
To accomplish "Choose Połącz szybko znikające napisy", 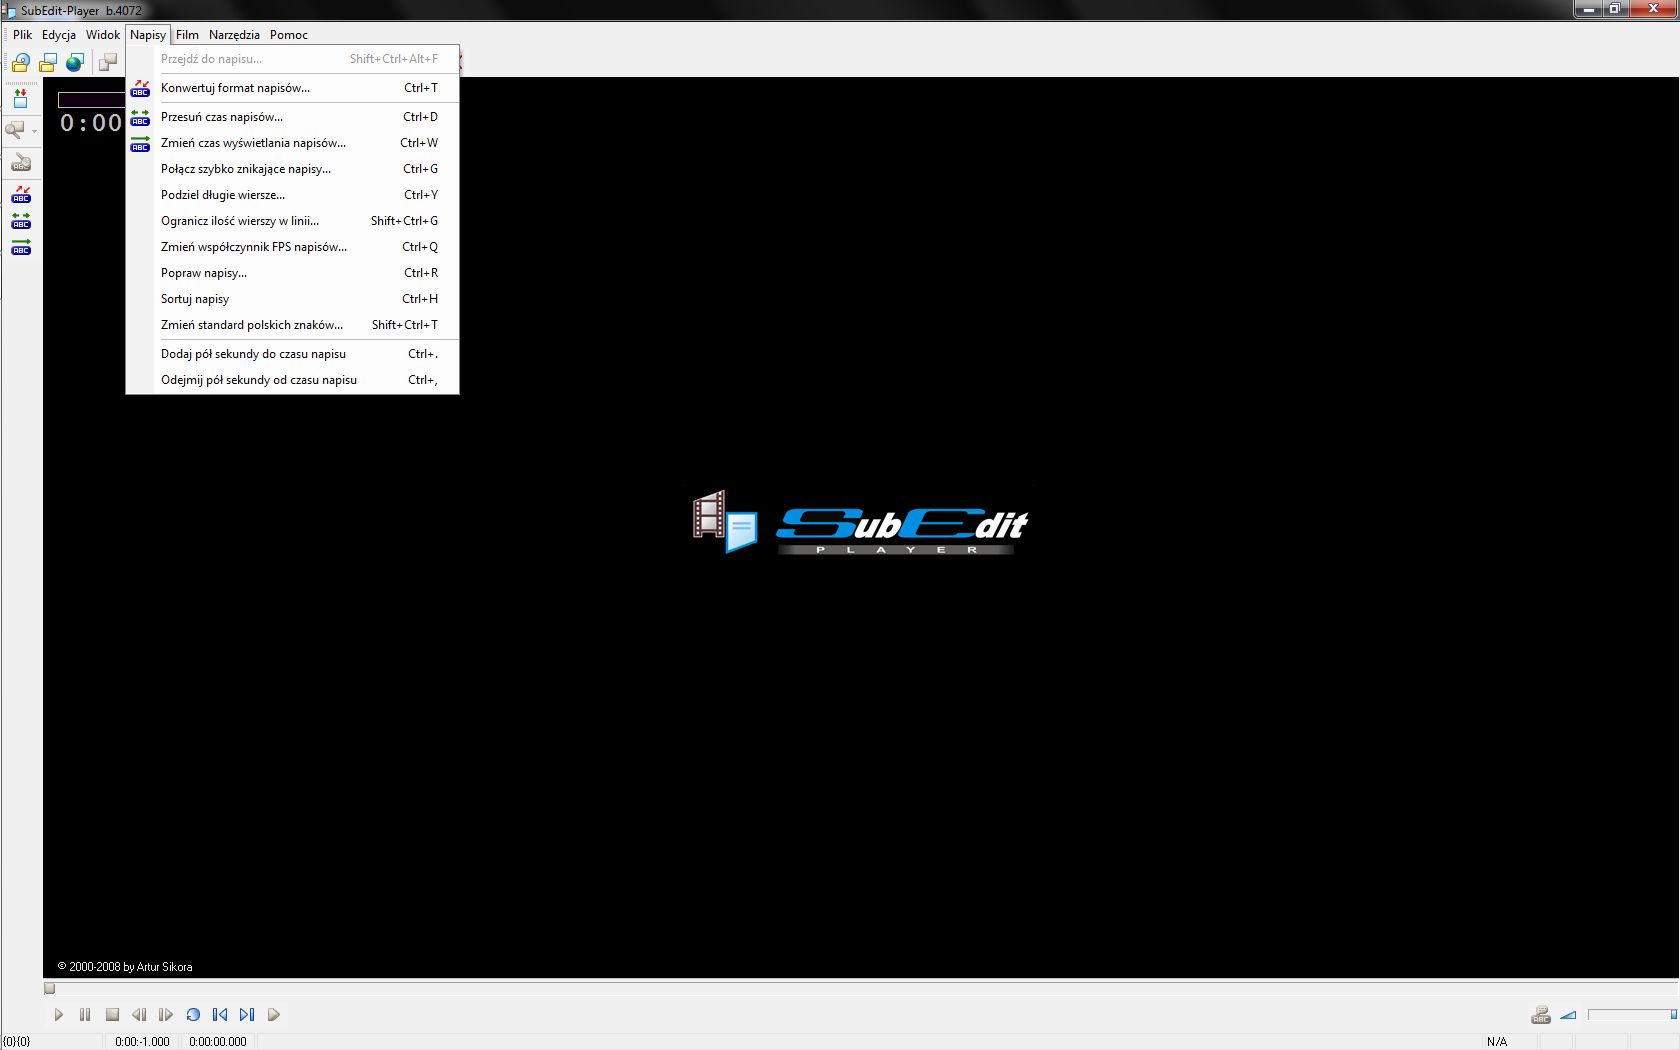I will (292, 169).
